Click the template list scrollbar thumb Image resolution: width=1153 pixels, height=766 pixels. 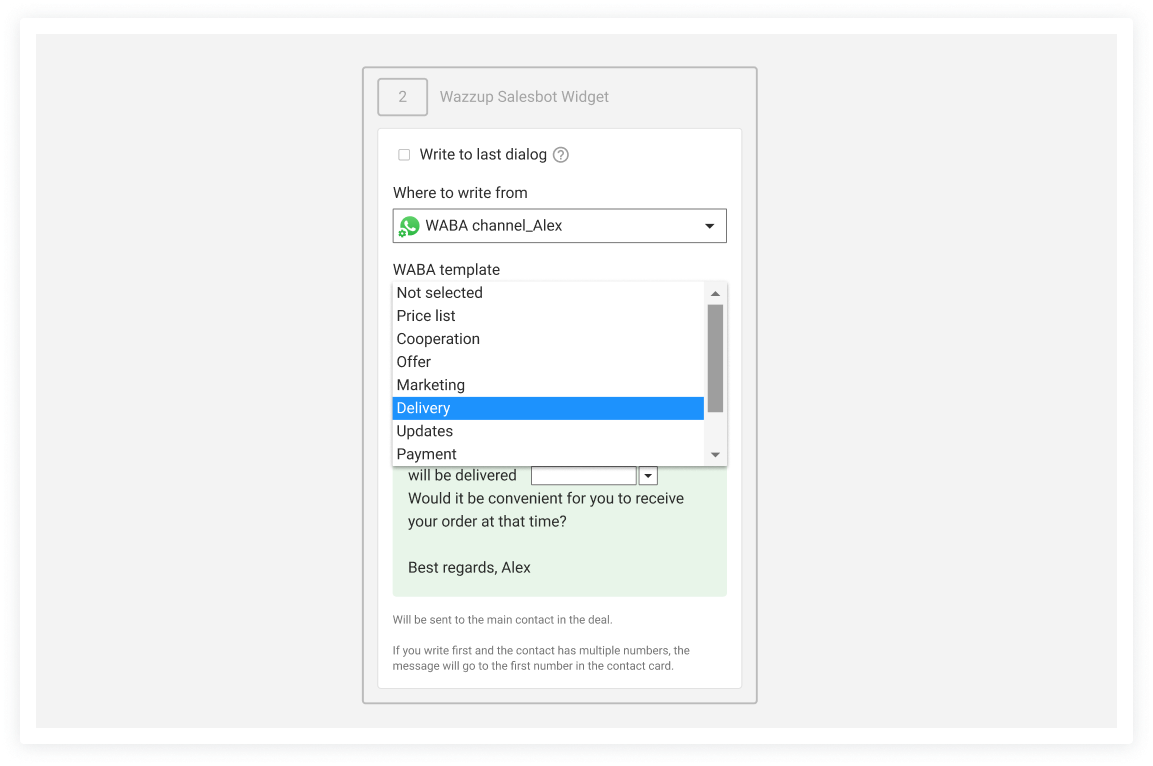tap(715, 359)
